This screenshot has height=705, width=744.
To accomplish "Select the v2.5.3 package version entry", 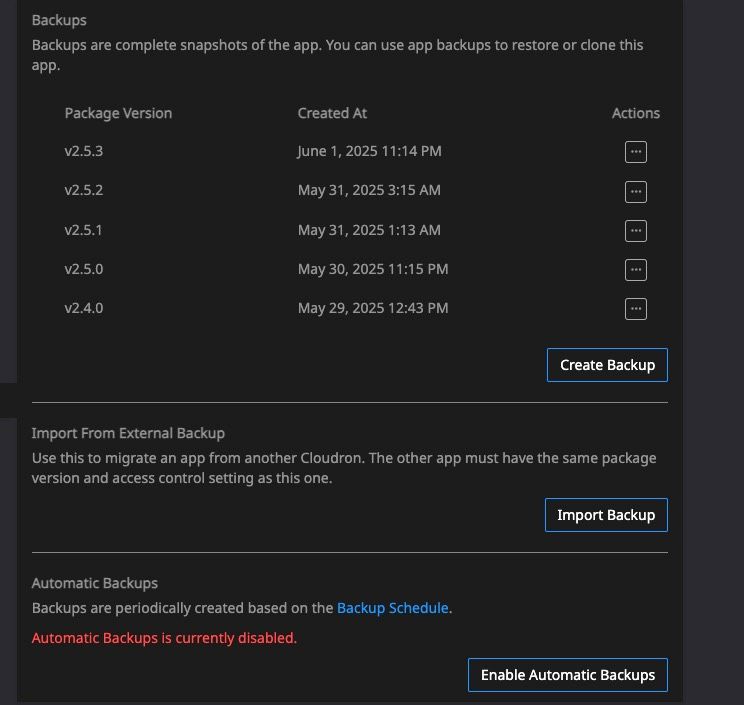I will 84,151.
